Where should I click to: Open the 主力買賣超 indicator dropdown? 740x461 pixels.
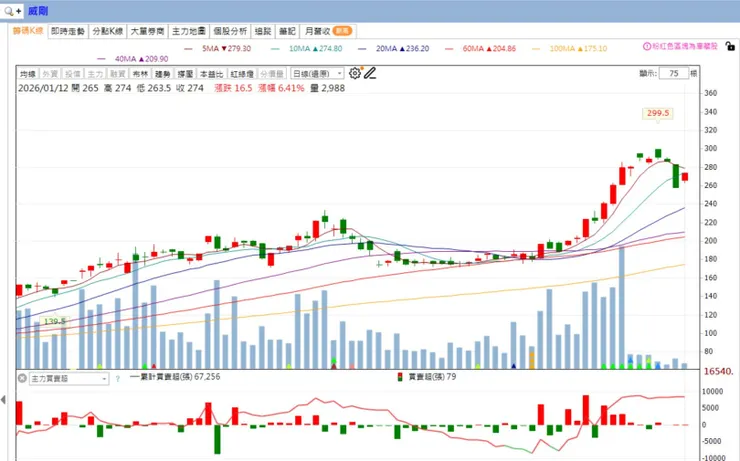pyautogui.click(x=69, y=378)
